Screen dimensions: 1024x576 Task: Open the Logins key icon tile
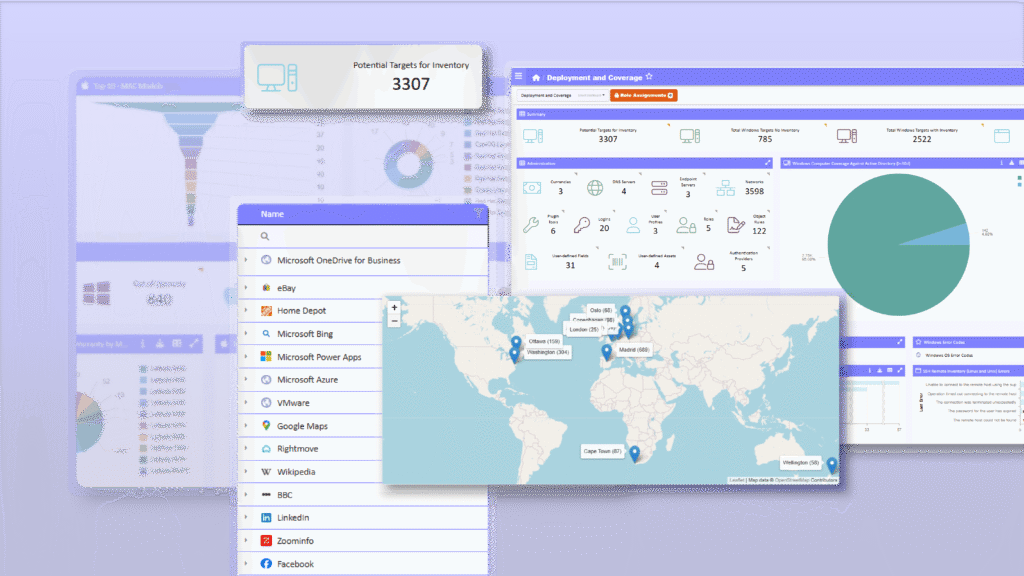[581, 225]
